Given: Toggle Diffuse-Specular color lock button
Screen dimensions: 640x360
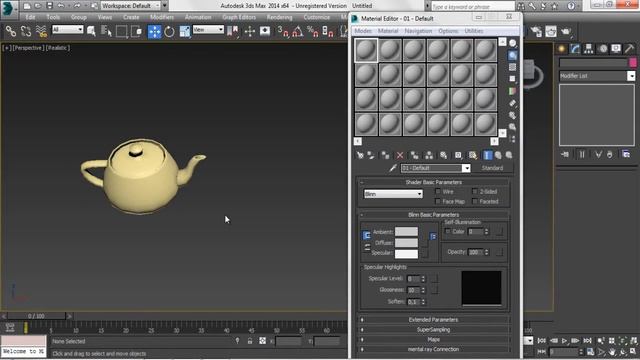Looking at the screenshot, I should tap(367, 247).
